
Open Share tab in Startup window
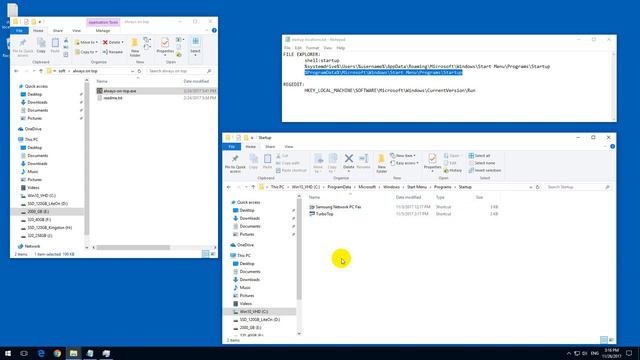click(270, 147)
